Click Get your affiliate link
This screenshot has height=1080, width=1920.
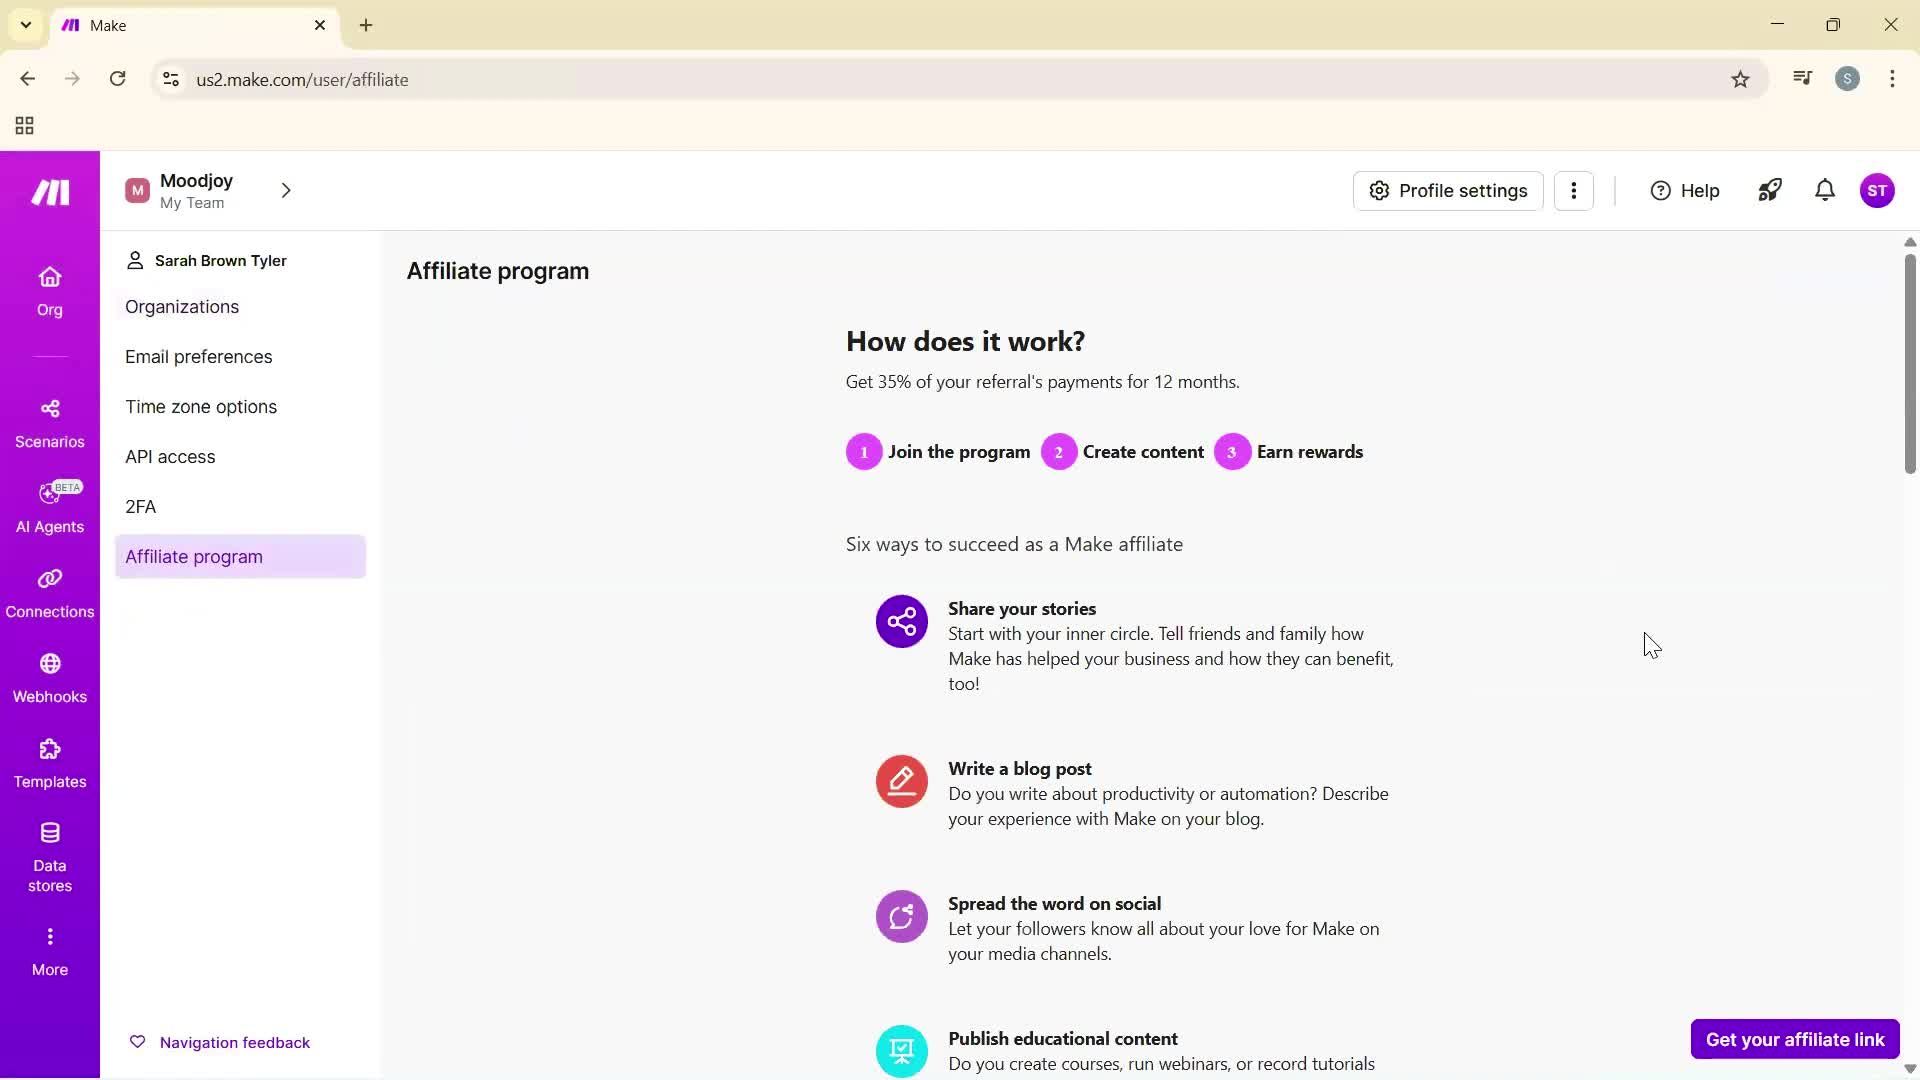(x=1794, y=1039)
